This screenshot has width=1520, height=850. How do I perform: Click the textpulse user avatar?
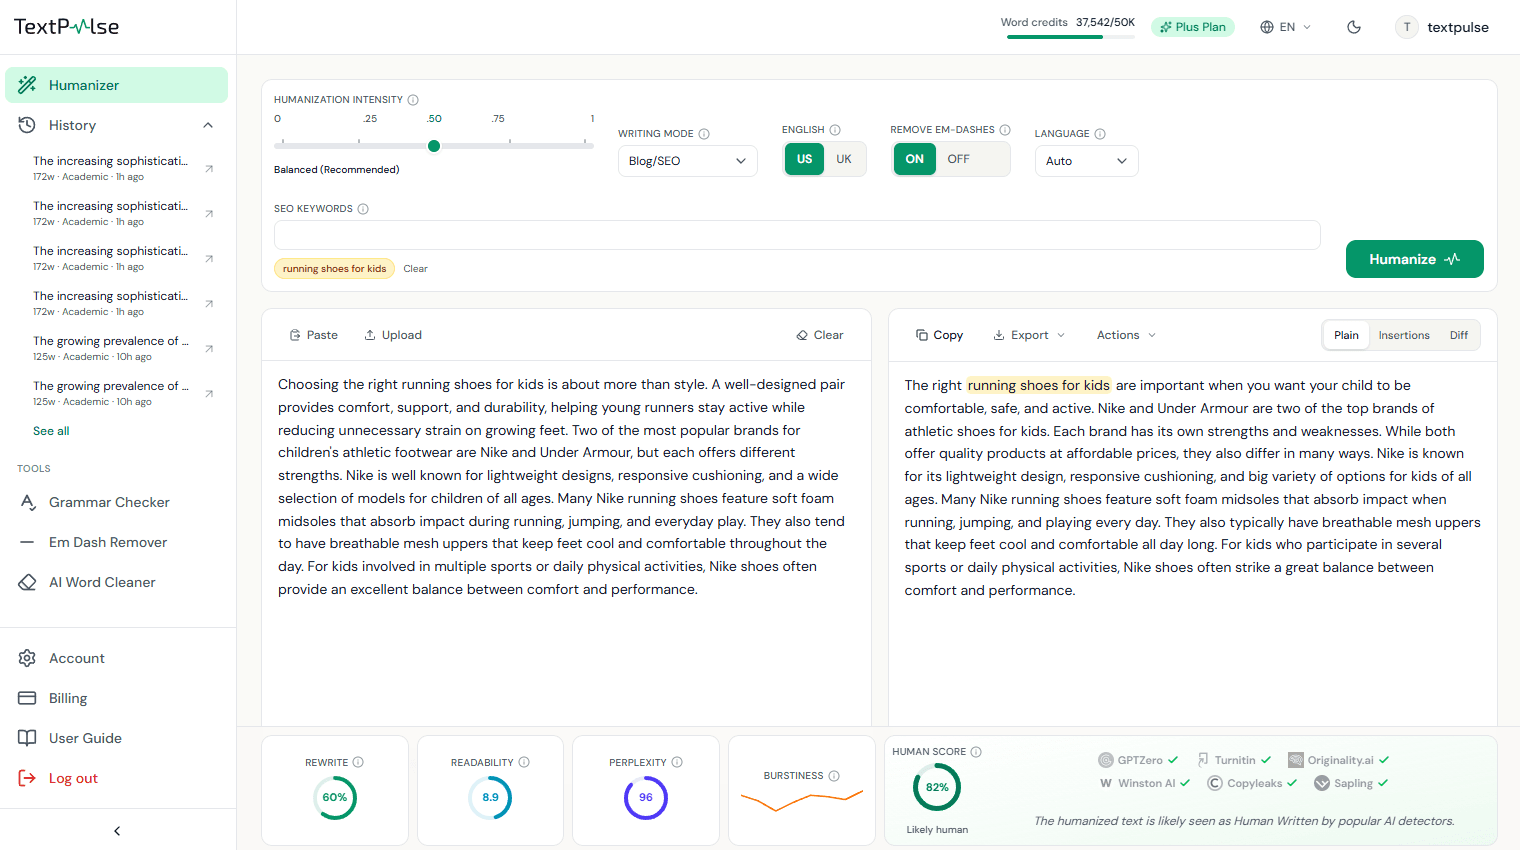(x=1407, y=27)
